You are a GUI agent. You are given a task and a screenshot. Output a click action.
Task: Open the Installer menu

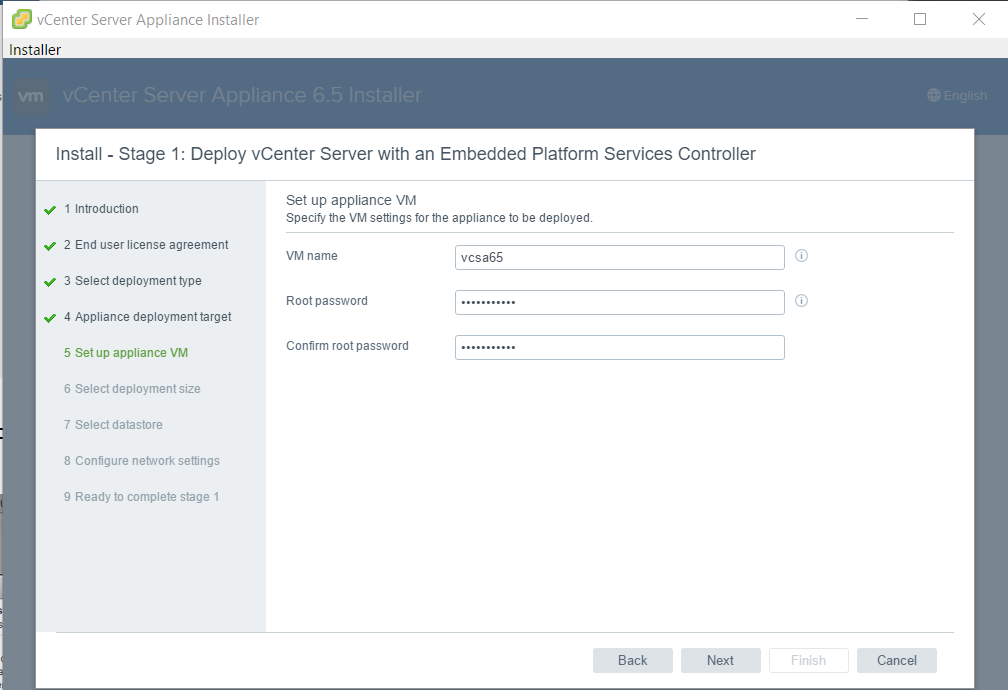35,50
